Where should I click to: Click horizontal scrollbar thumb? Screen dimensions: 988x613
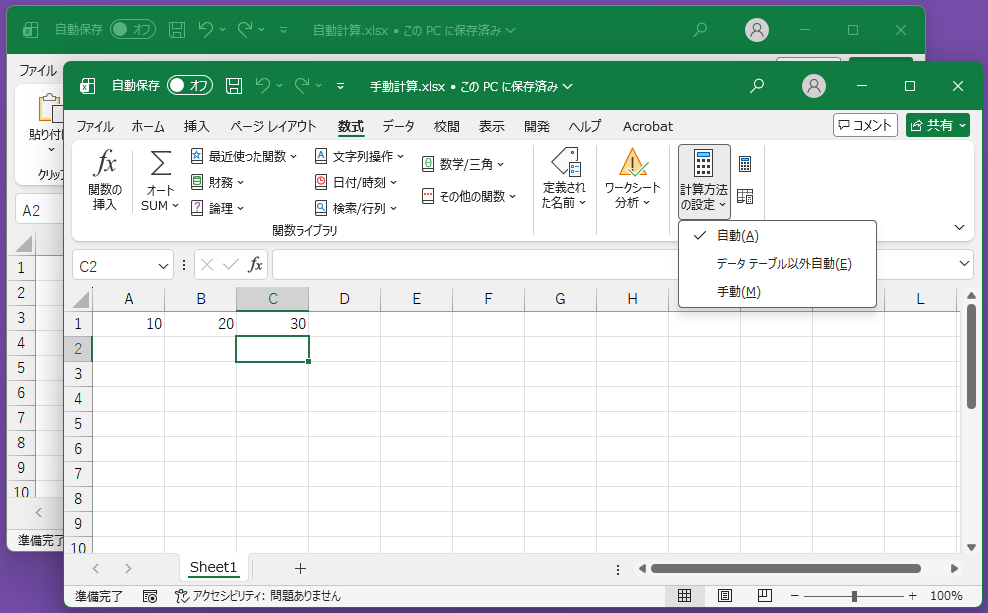click(x=786, y=568)
